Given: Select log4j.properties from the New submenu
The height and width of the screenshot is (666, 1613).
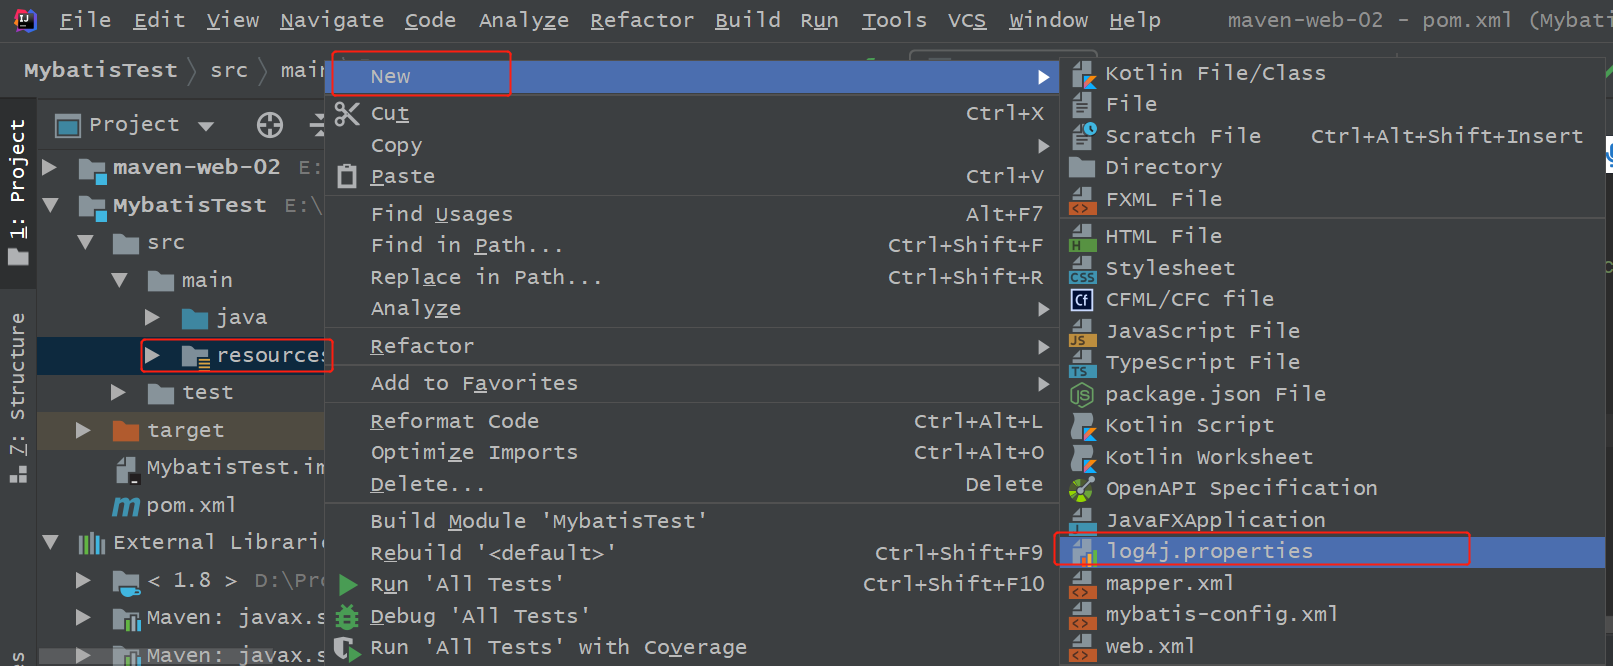Looking at the screenshot, I should point(1208,551).
